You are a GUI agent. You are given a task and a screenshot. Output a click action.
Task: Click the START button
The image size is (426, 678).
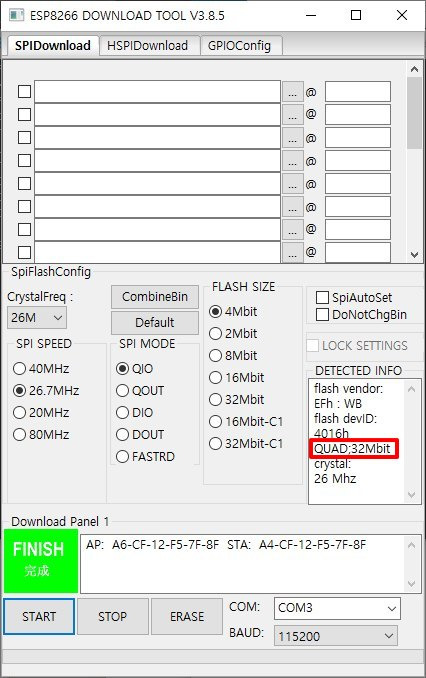39,616
